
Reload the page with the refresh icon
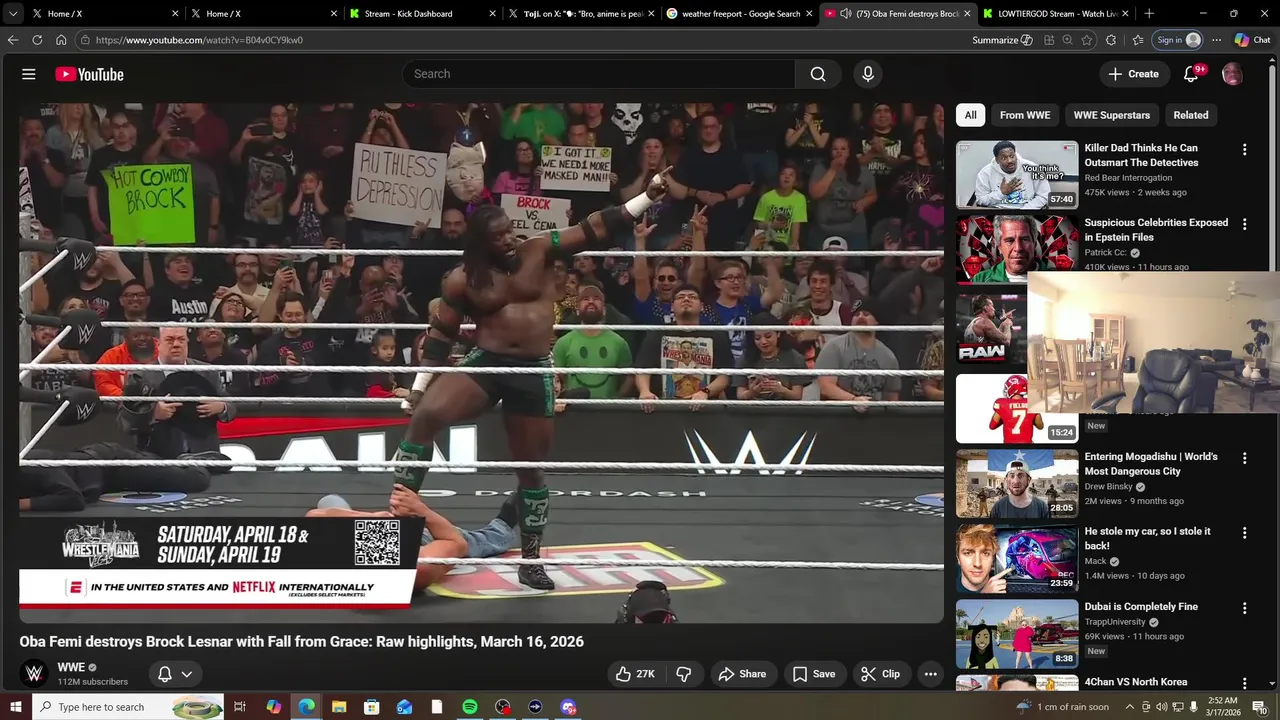37,40
